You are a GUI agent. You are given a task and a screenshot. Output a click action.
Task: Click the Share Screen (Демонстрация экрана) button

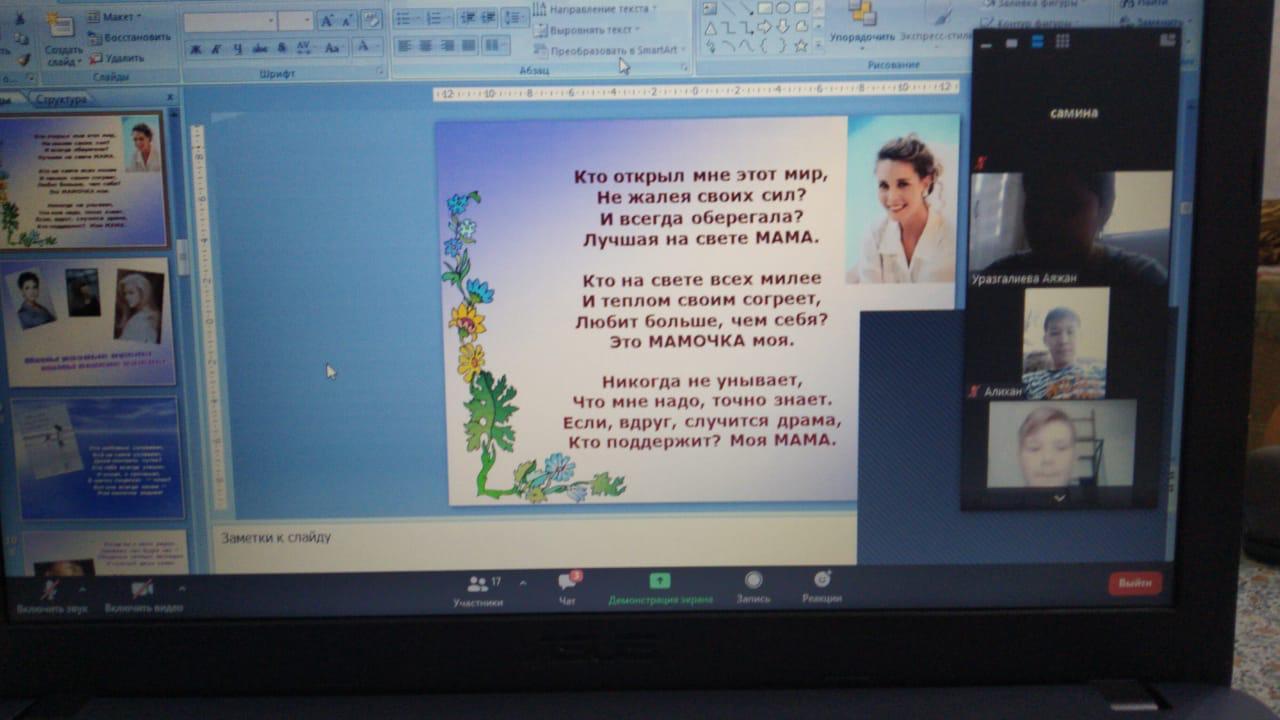point(660,586)
